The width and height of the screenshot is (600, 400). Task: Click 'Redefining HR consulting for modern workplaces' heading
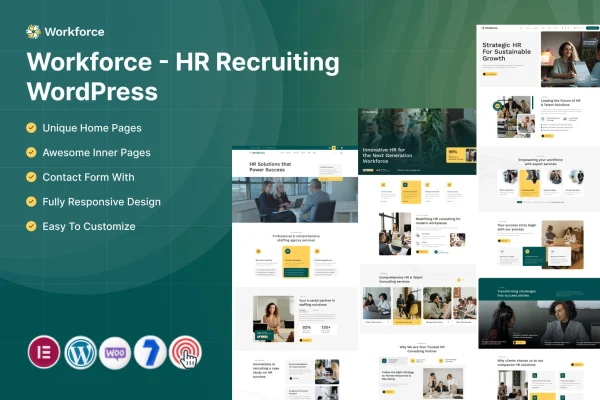click(x=438, y=221)
